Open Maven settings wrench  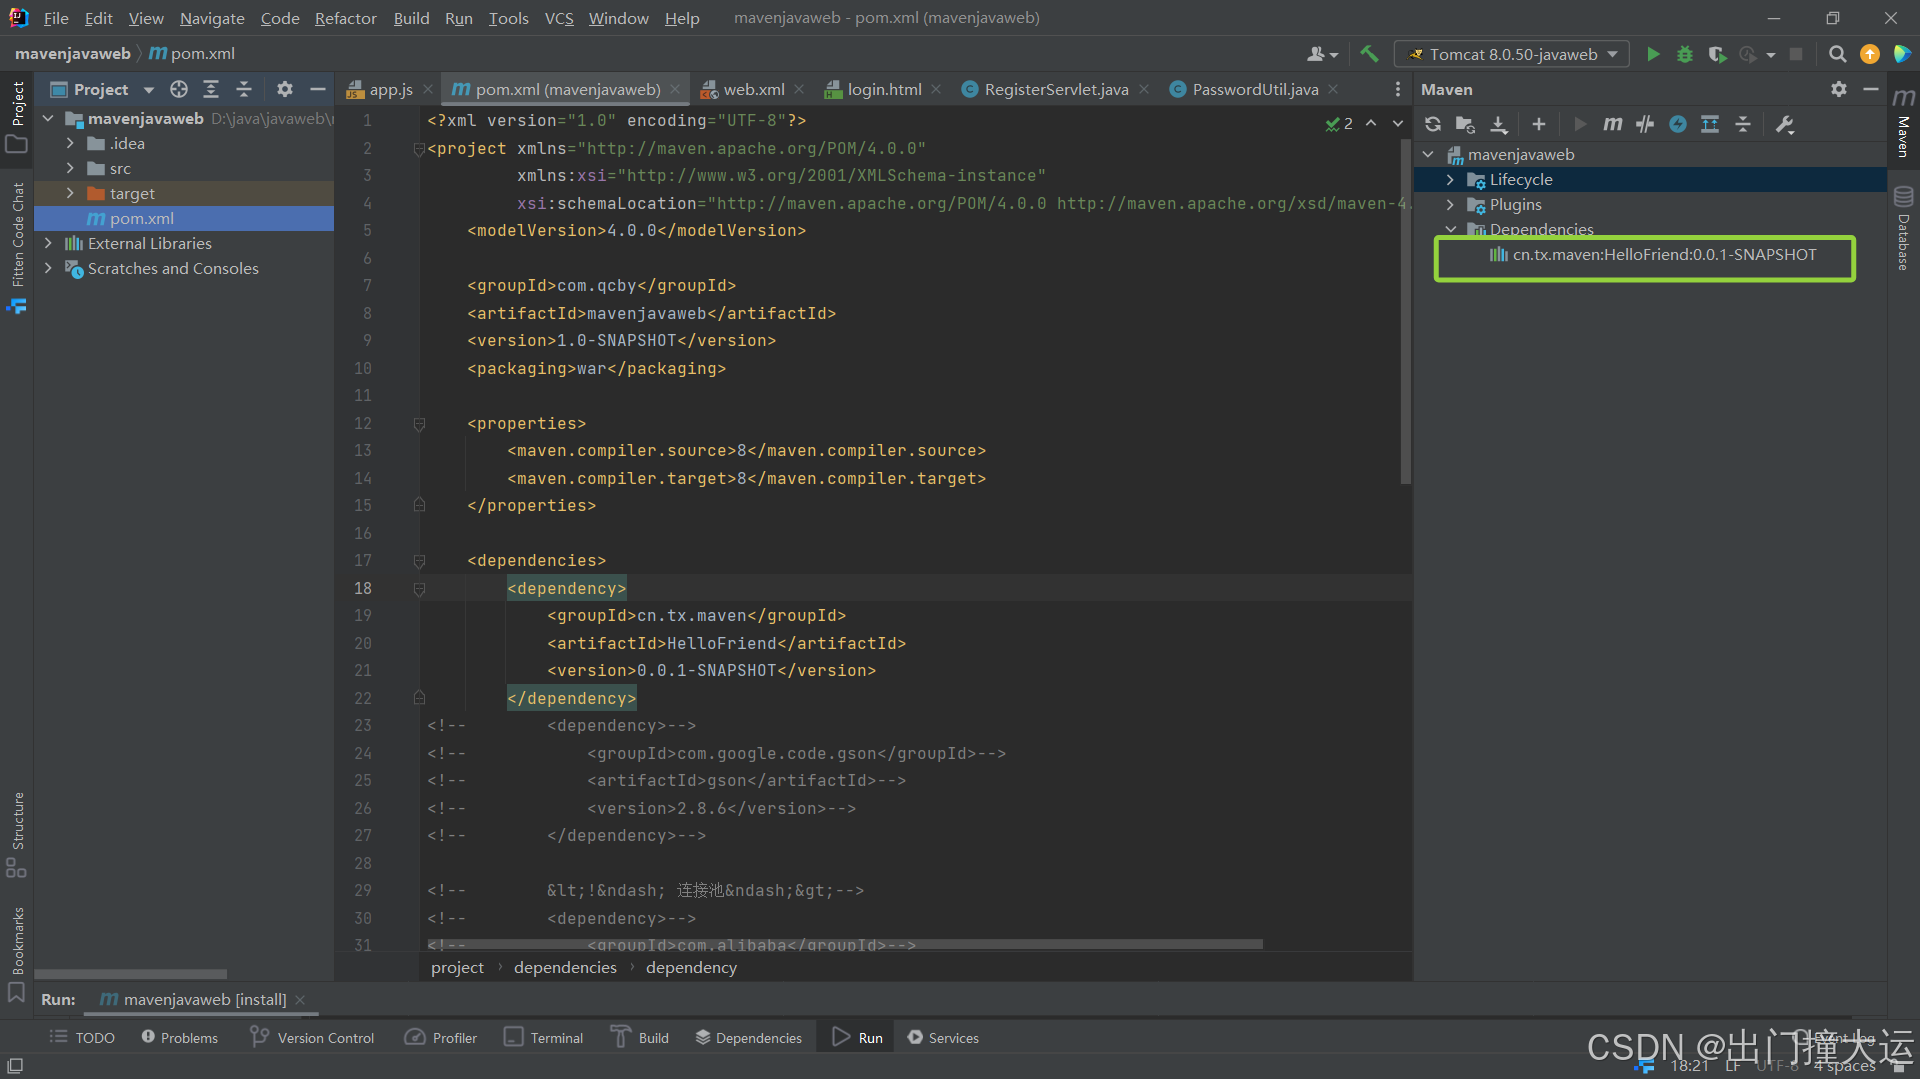tap(1785, 124)
